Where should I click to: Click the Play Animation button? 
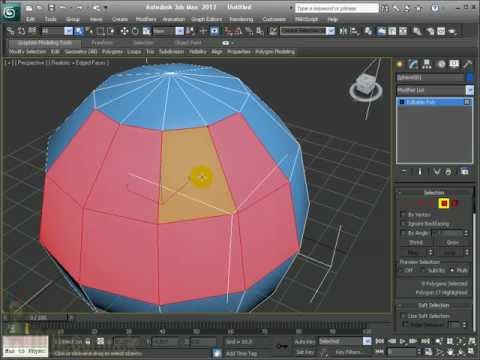click(403, 341)
